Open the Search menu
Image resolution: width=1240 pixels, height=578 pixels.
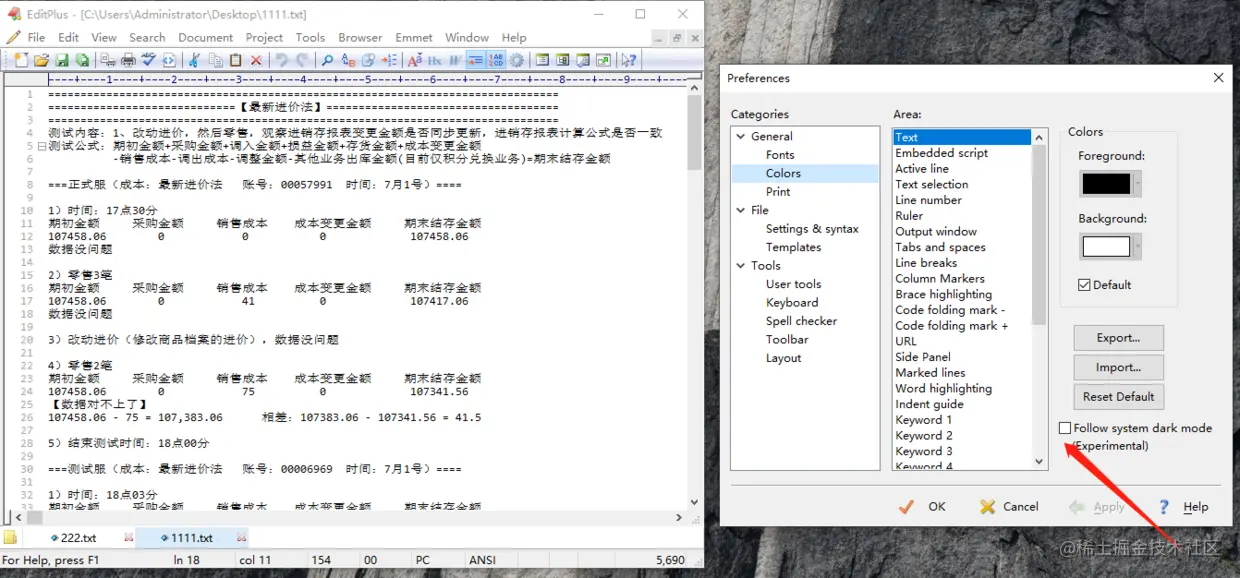click(147, 37)
